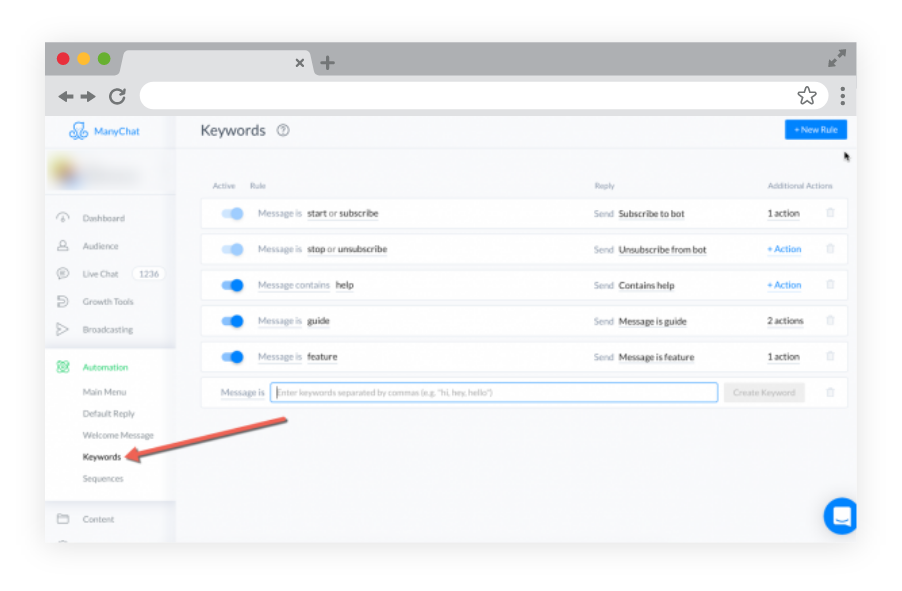Click the browser forward arrow
902x591 pixels.
(88, 96)
